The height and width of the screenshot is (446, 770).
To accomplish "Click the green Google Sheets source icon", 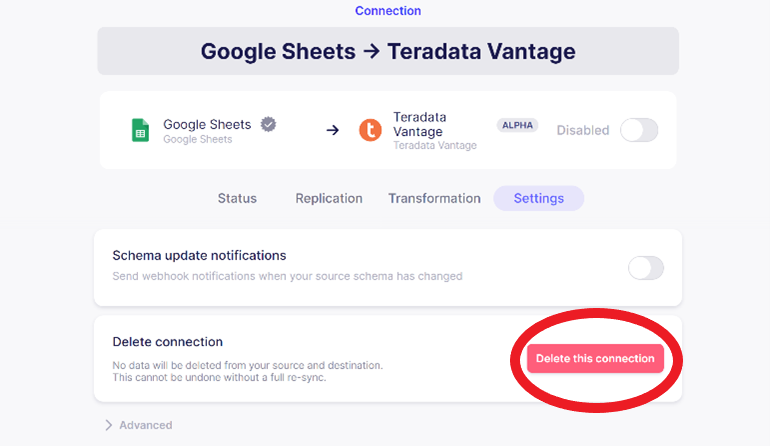I will (x=140, y=130).
